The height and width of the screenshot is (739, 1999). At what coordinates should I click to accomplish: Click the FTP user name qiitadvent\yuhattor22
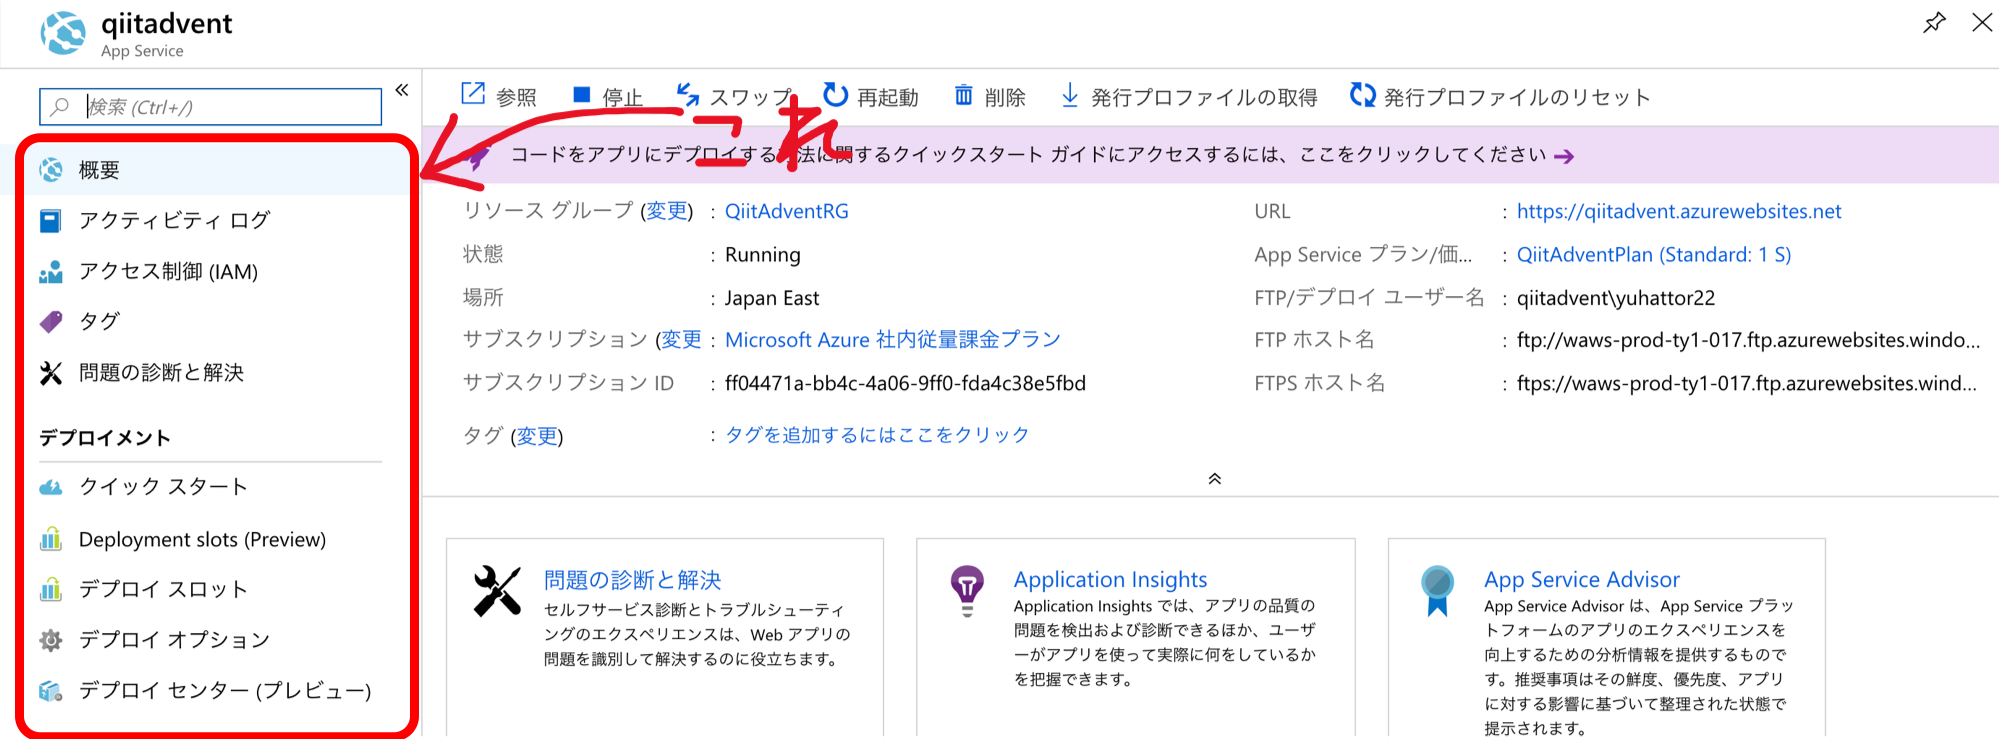(1616, 298)
